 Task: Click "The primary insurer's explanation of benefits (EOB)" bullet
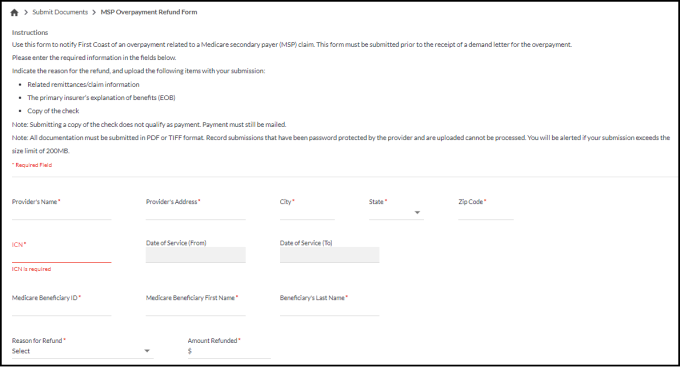coord(101,98)
